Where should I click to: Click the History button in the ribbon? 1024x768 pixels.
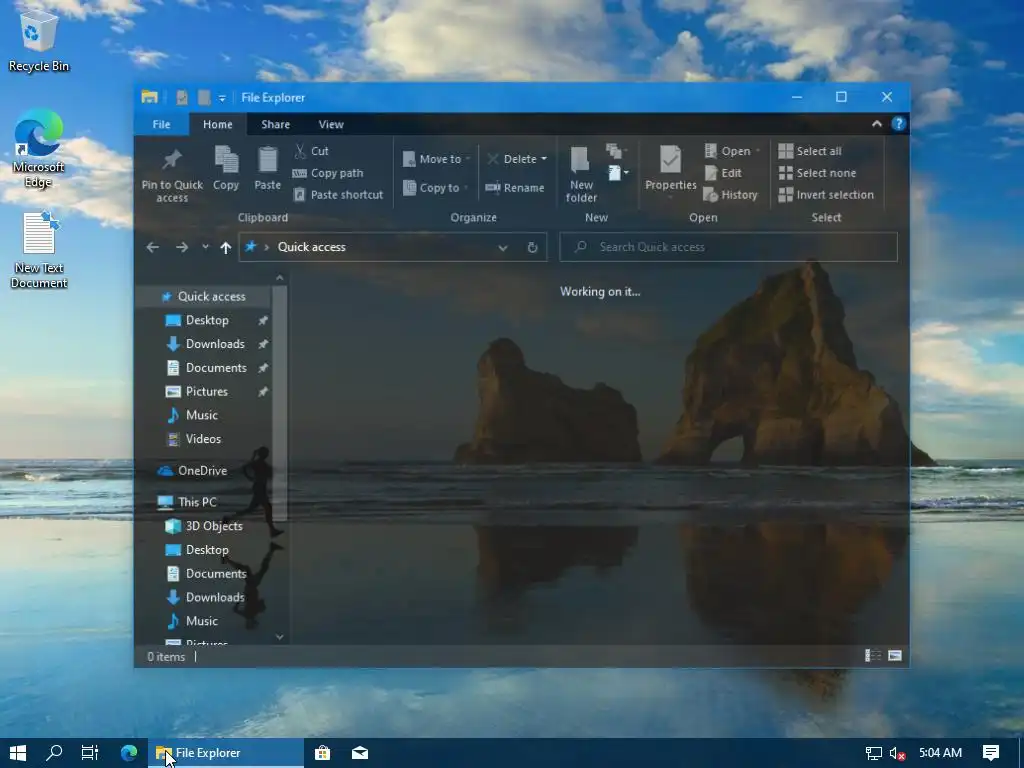[x=731, y=195]
